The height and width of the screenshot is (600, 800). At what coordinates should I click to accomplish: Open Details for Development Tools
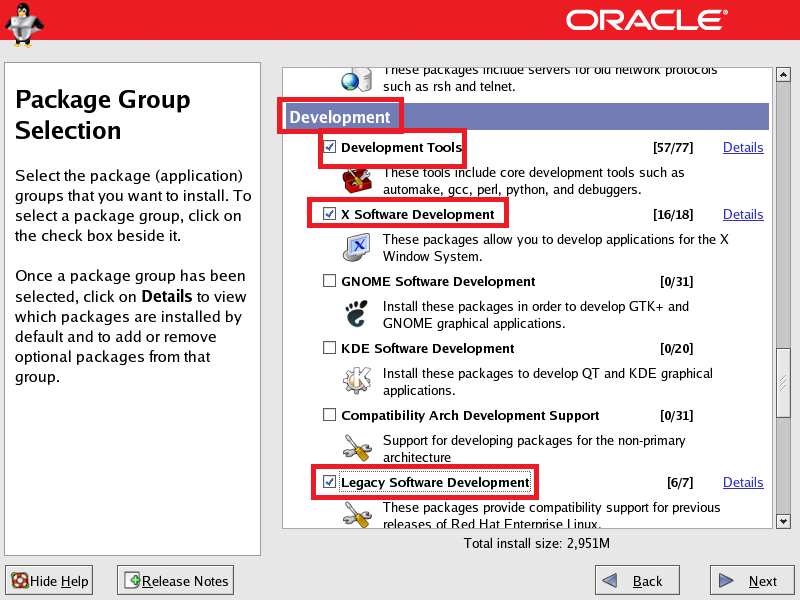[743, 147]
